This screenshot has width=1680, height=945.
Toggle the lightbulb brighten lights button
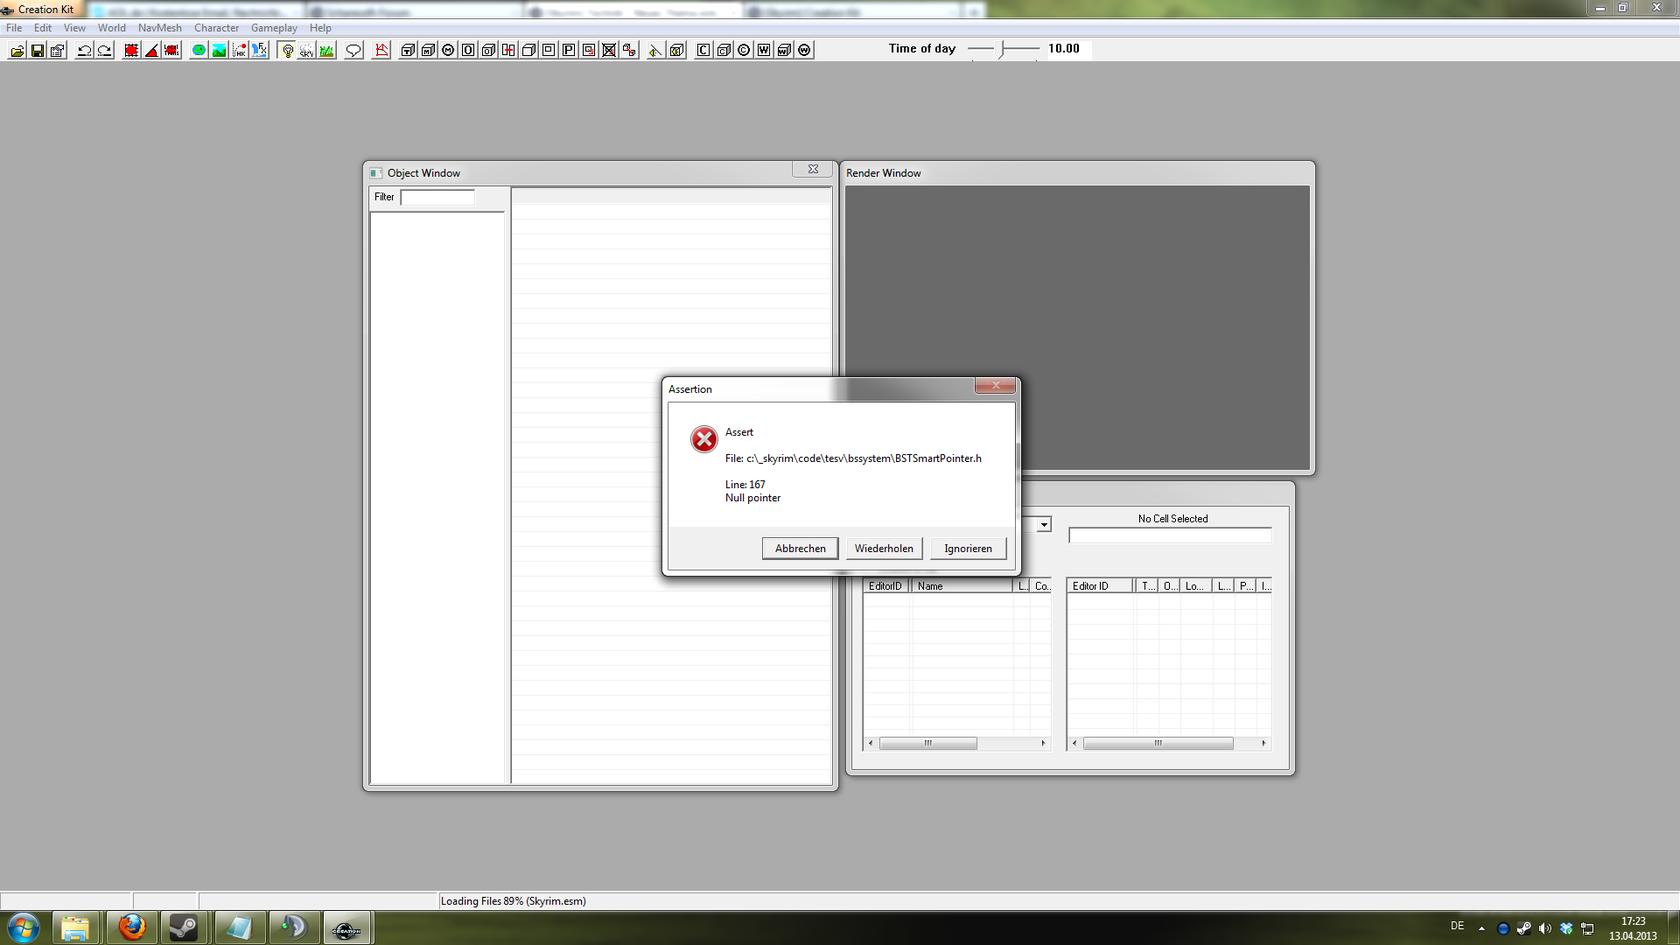point(288,50)
